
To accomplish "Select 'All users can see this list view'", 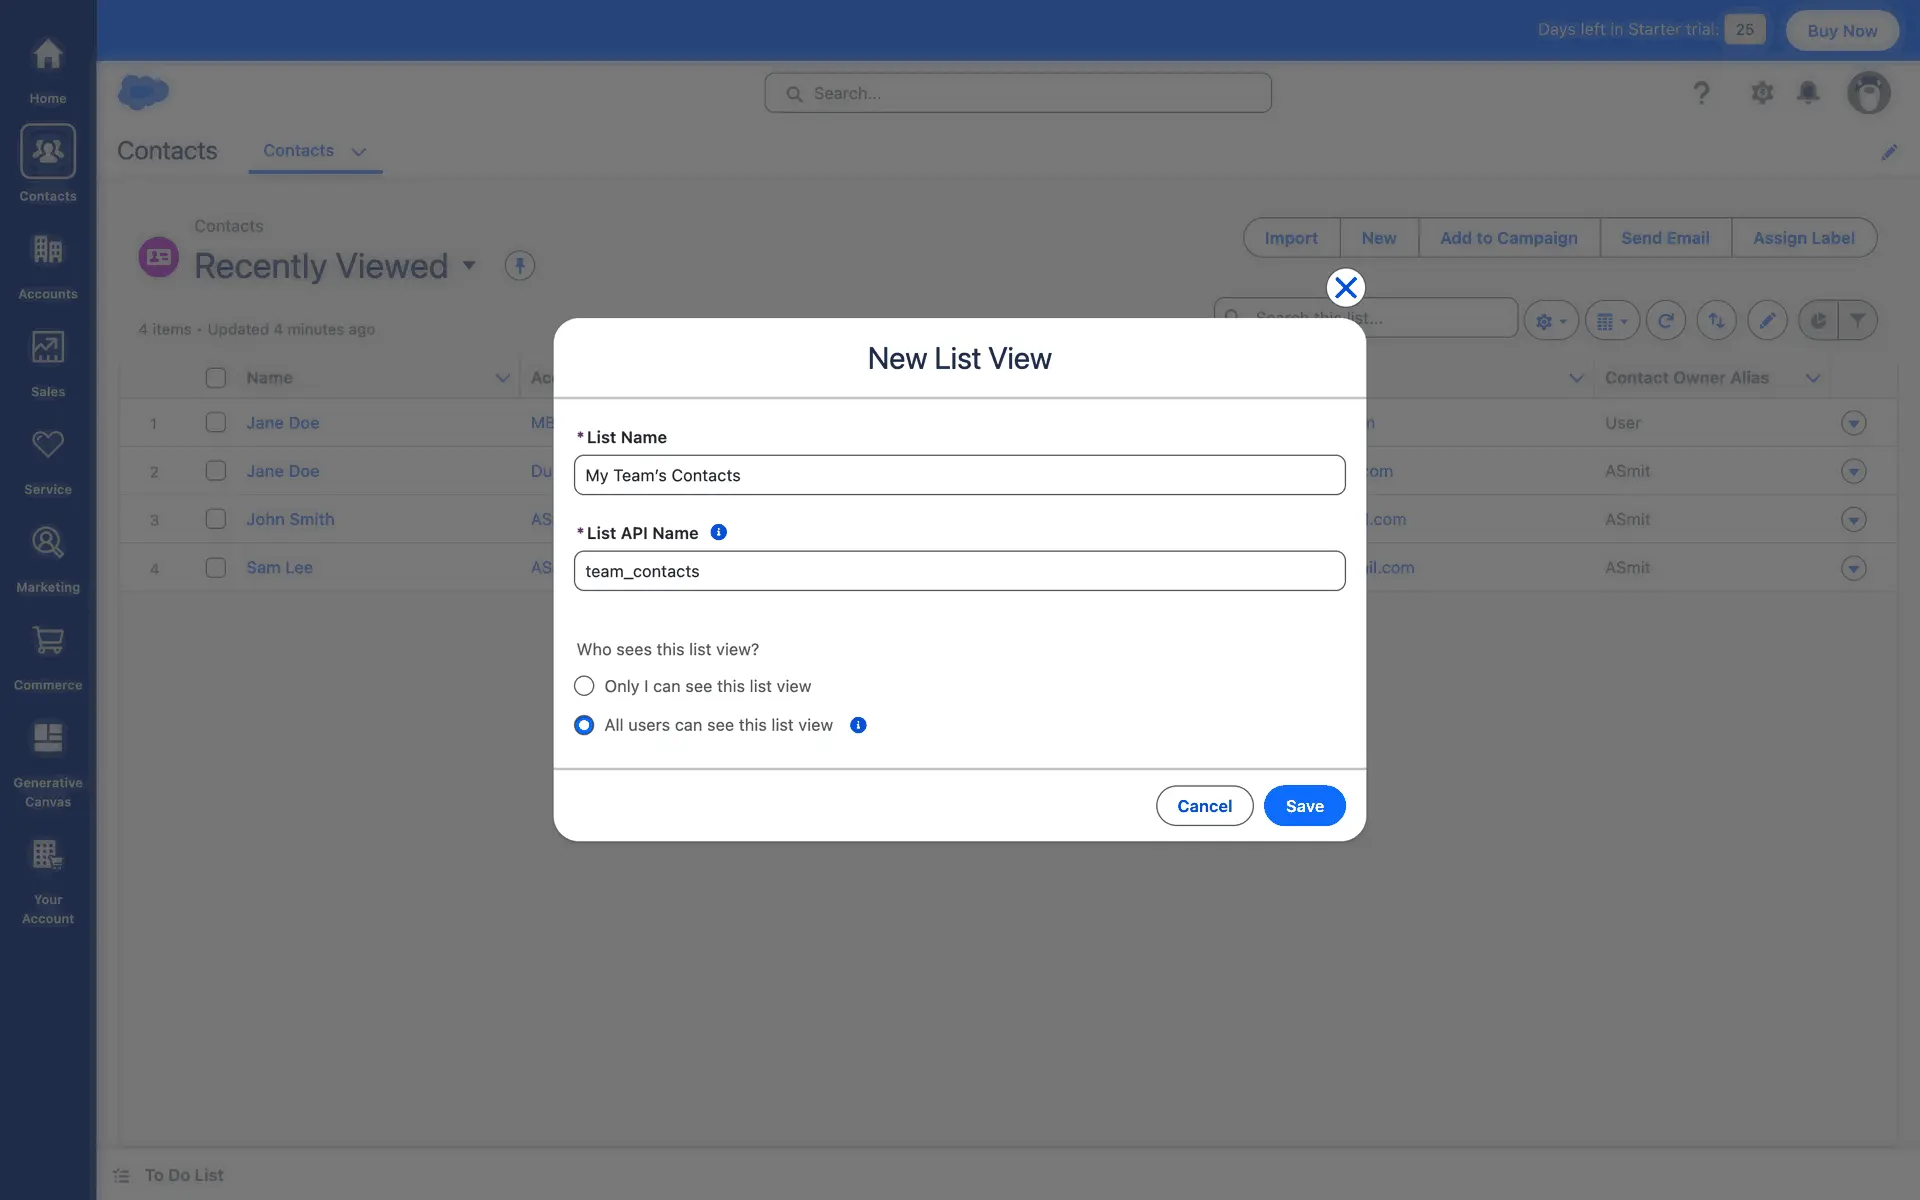I will pos(584,725).
